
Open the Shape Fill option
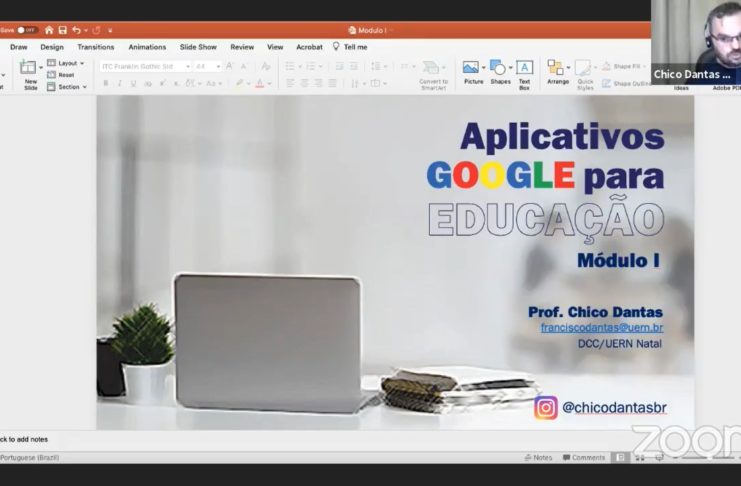[x=623, y=66]
